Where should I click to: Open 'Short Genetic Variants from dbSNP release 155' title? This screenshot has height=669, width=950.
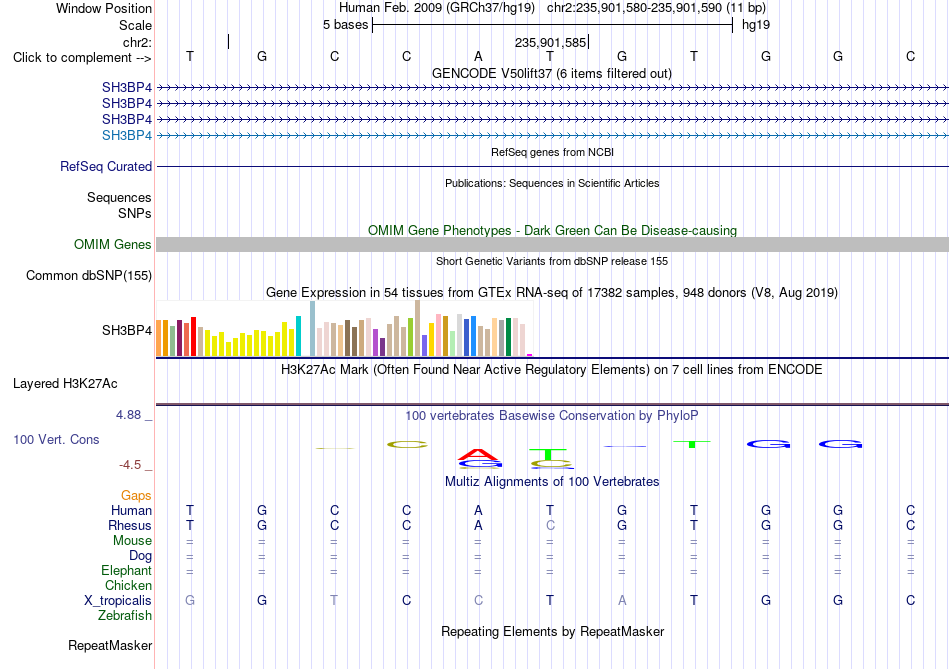click(552, 261)
